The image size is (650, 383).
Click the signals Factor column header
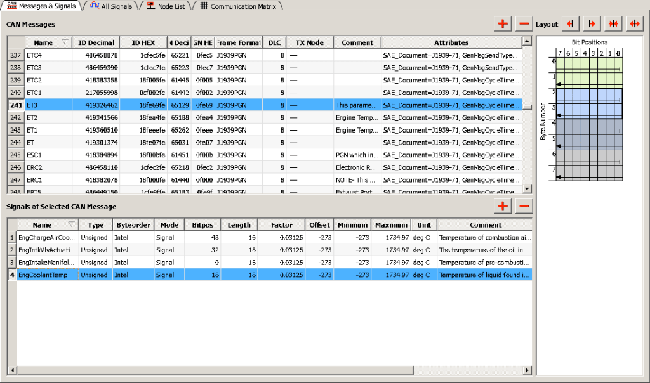(x=281, y=225)
